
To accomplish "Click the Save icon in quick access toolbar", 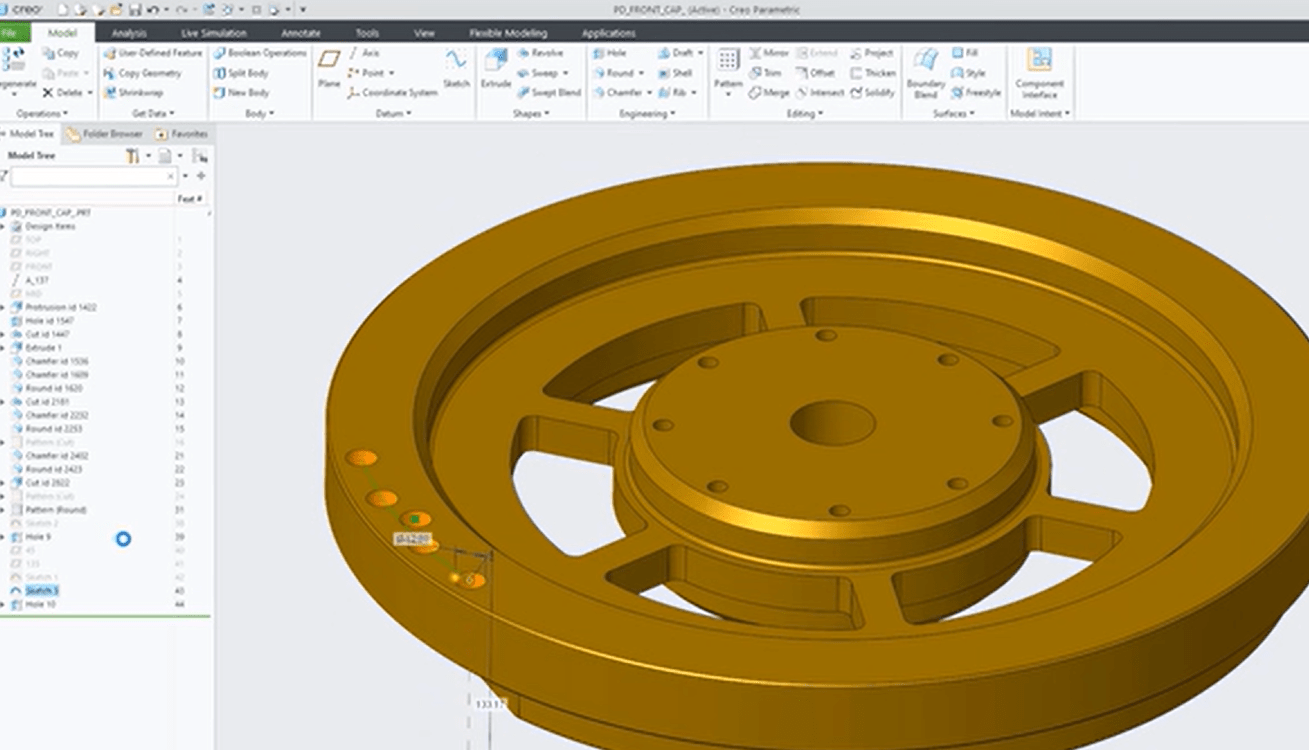I will pyautogui.click(x=134, y=10).
